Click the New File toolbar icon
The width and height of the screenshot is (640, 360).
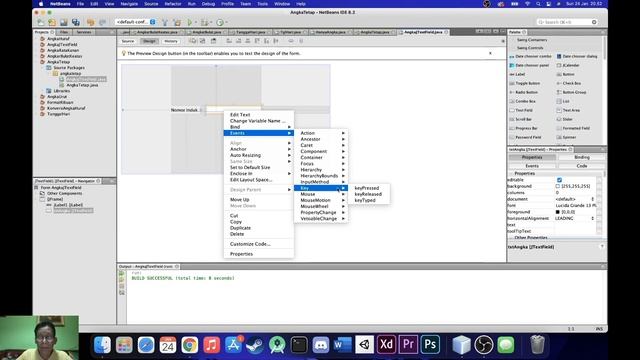(41, 22)
